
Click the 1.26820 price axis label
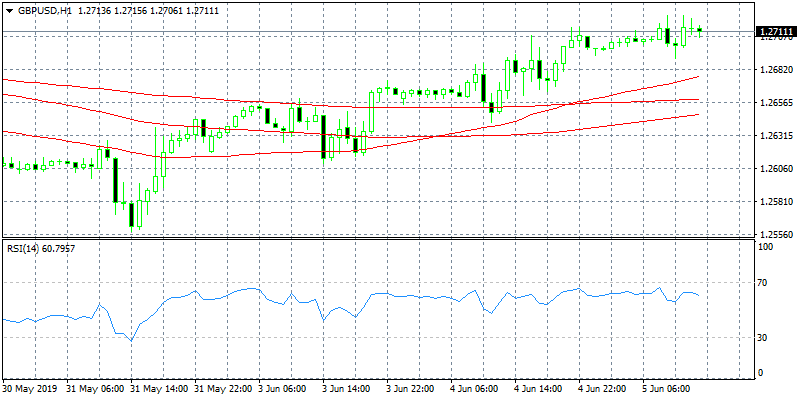pos(776,69)
